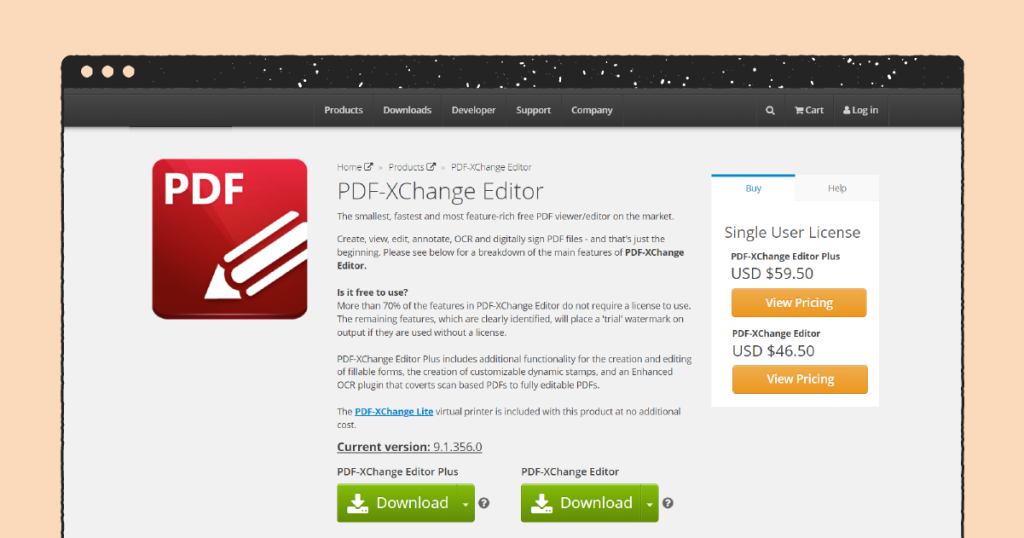The height and width of the screenshot is (538, 1024).
Task: Switch to the Buy tab
Action: click(753, 188)
